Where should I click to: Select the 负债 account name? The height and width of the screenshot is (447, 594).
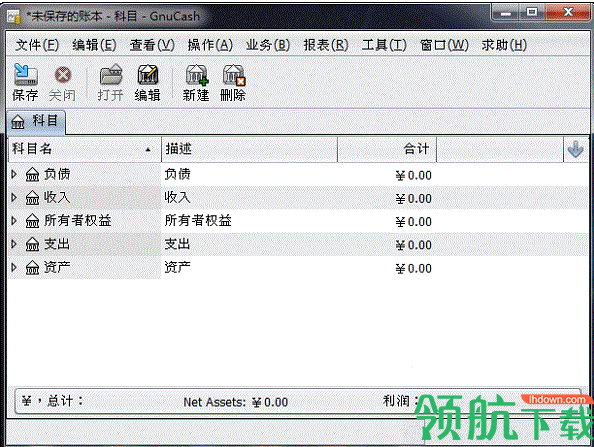57,174
